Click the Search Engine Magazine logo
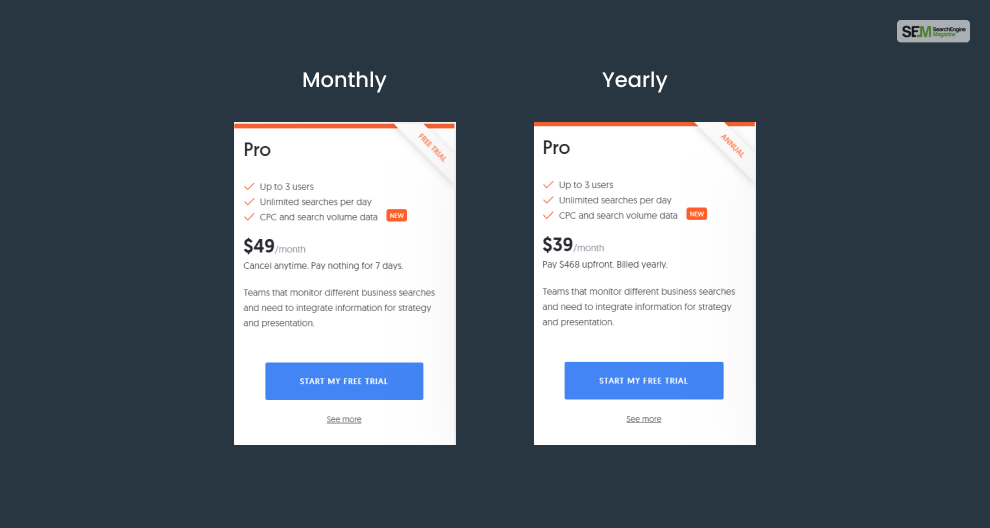 [932, 31]
